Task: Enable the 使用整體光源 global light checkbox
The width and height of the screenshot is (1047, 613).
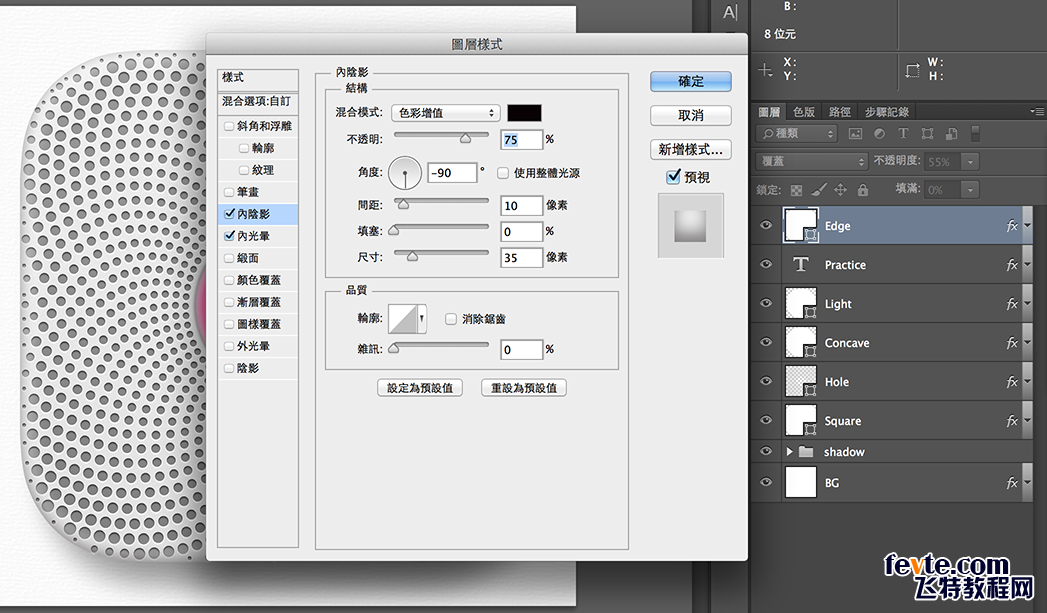Action: 503,173
